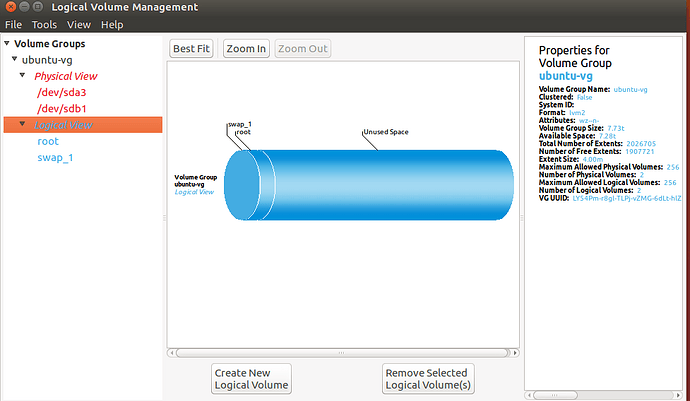Collapse the Physical View disclosure triangle

click(x=22, y=75)
